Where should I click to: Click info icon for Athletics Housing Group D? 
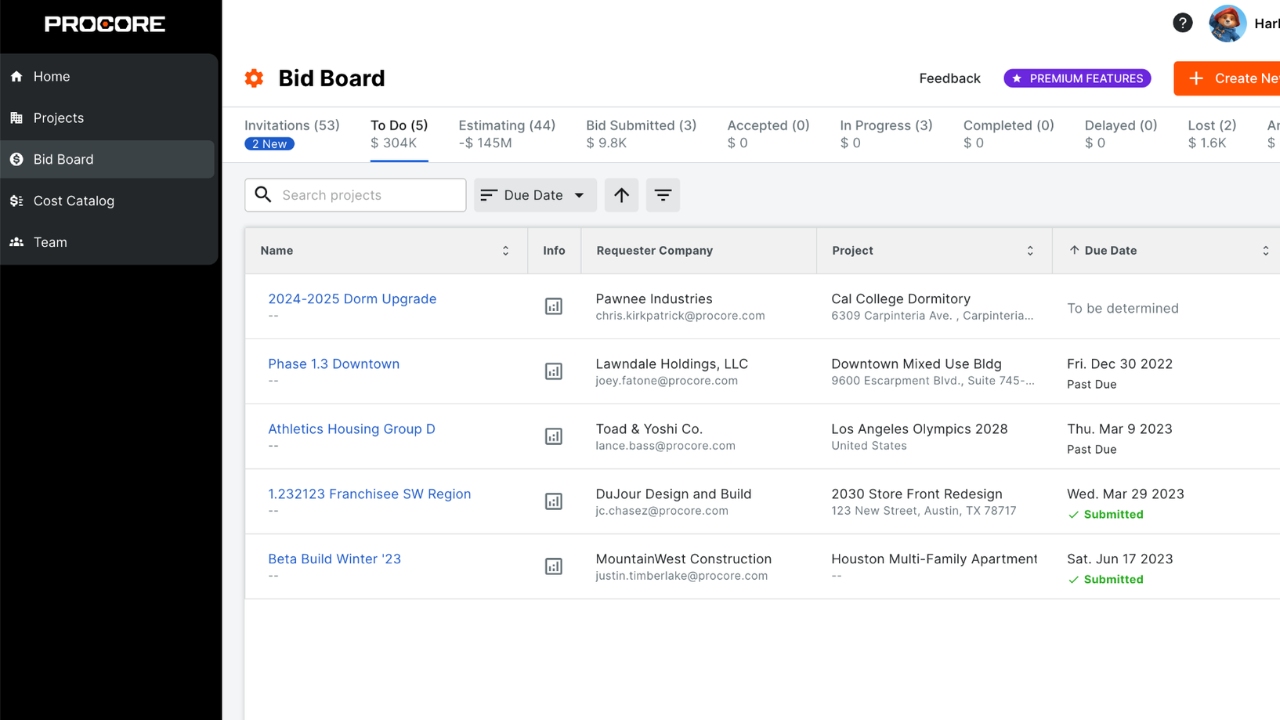click(554, 437)
